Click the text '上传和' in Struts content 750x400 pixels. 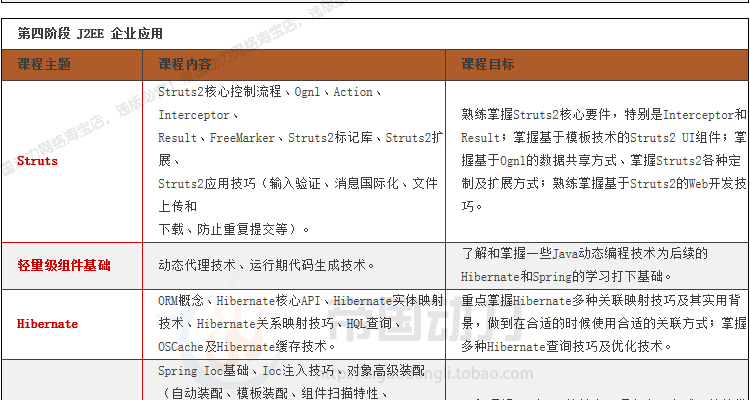click(x=177, y=207)
